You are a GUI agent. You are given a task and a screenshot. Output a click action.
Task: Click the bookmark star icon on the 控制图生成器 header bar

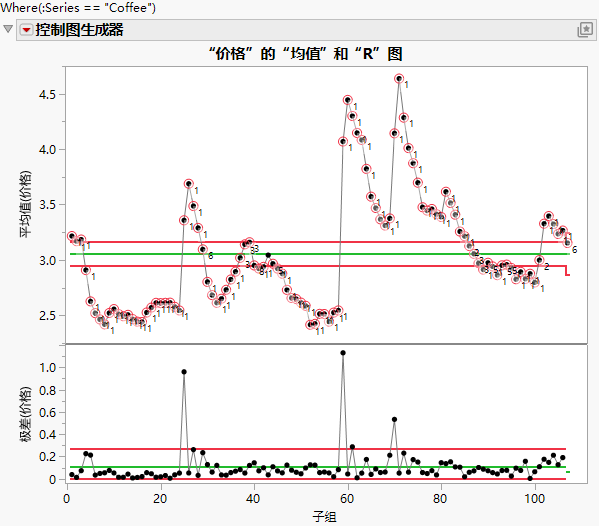585,29
